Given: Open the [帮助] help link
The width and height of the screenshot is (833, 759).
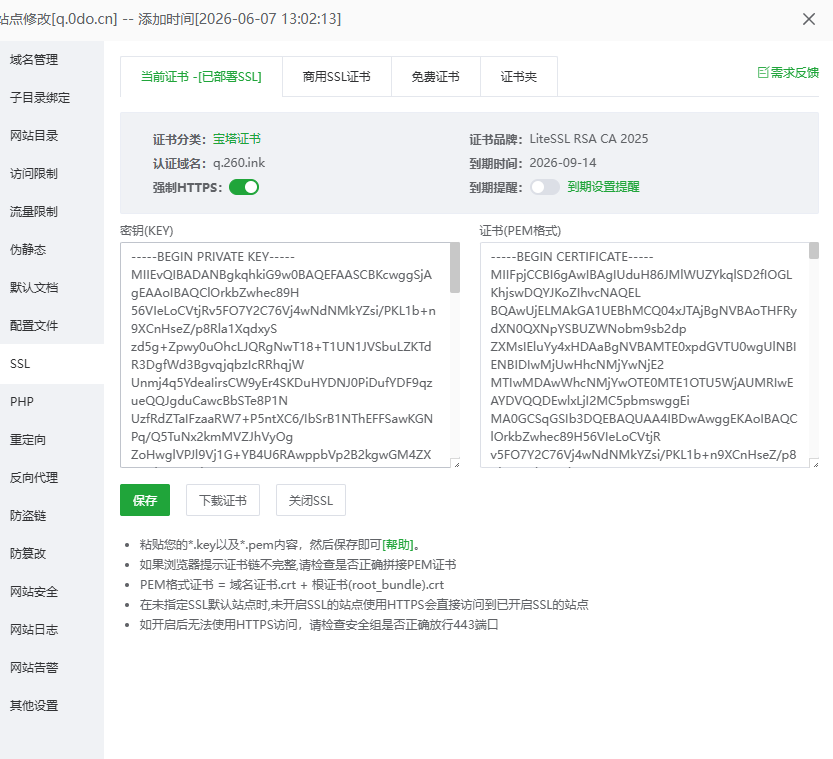Looking at the screenshot, I should (398, 544).
